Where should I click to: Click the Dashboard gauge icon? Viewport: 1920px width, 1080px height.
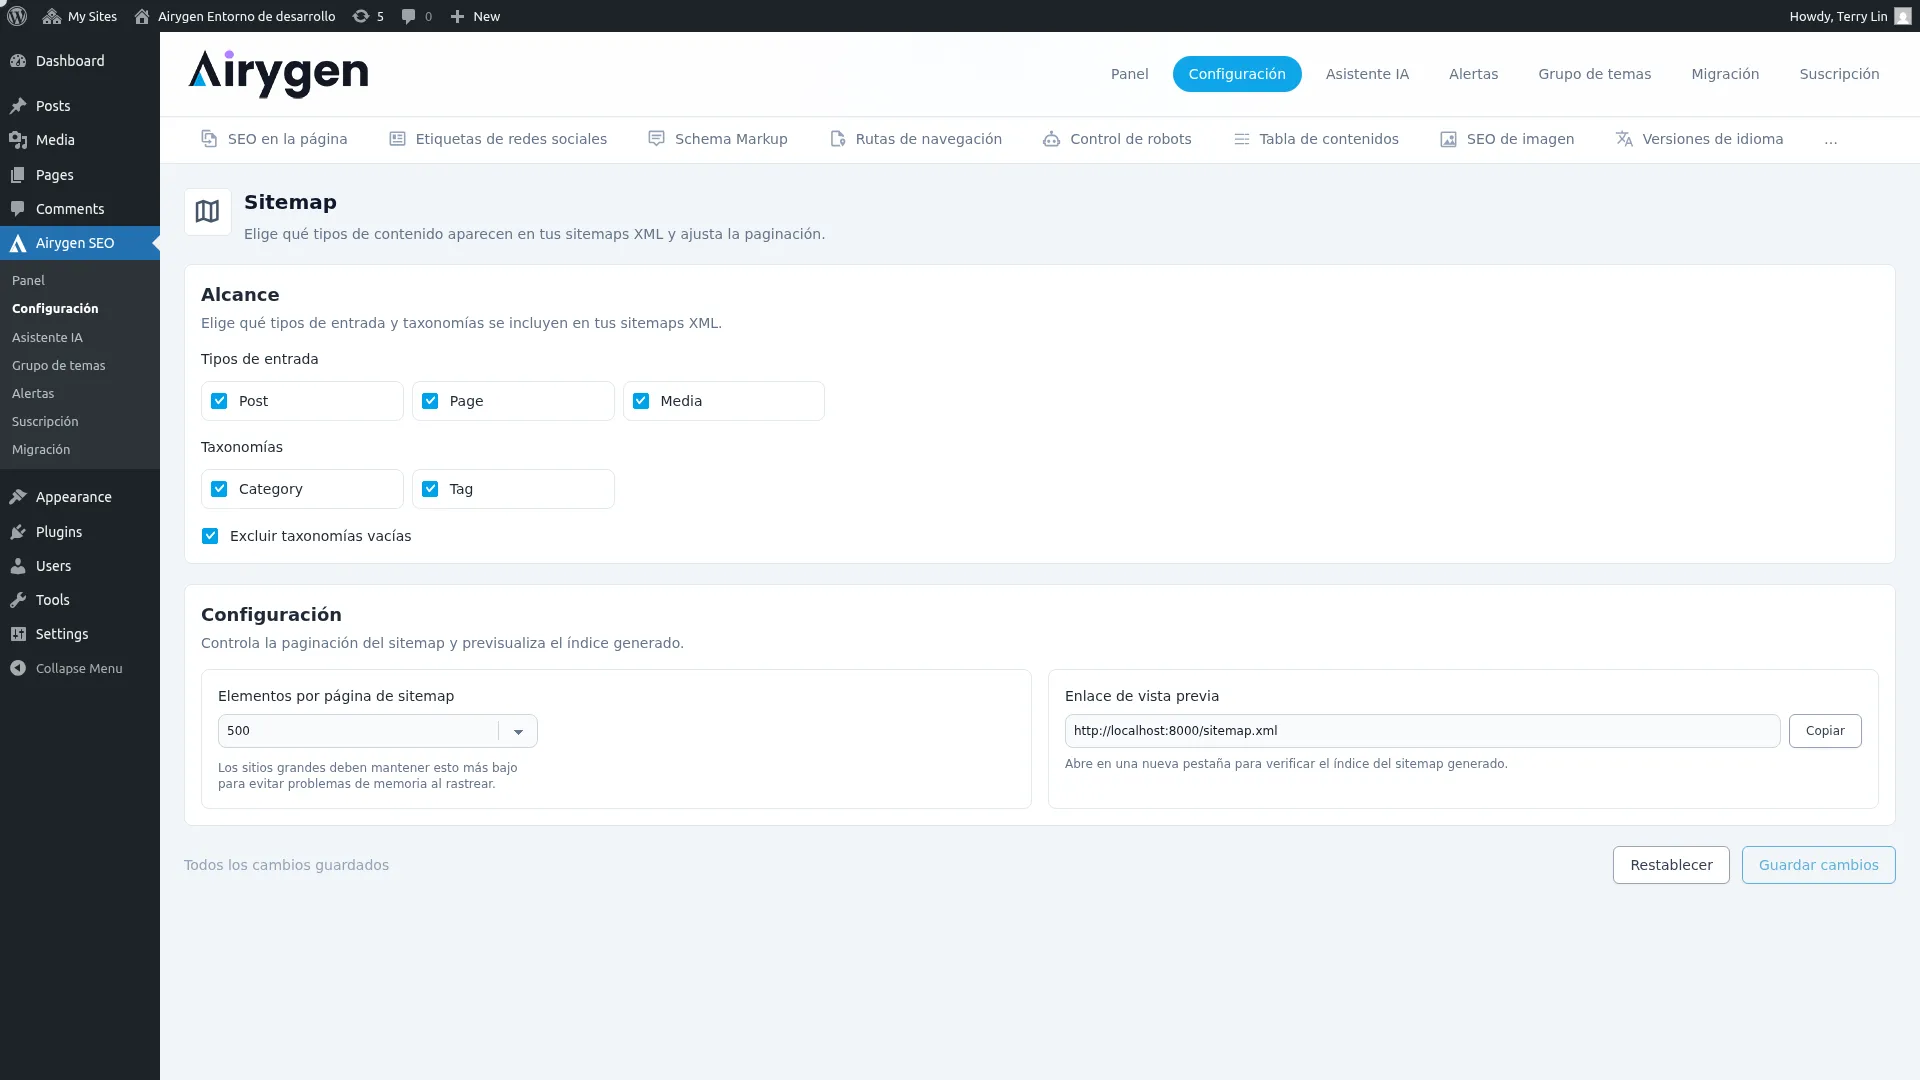pos(18,61)
